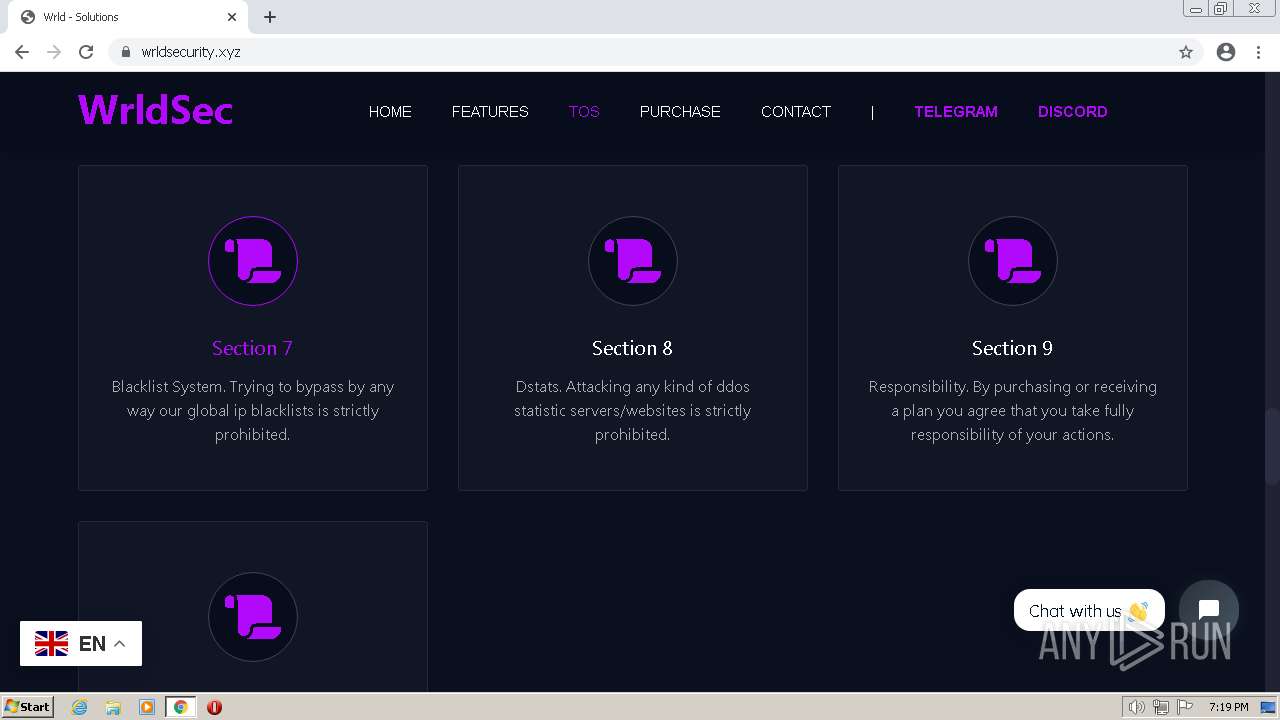
Task: Go back with the browser back arrow
Action: pyautogui.click(x=22, y=52)
